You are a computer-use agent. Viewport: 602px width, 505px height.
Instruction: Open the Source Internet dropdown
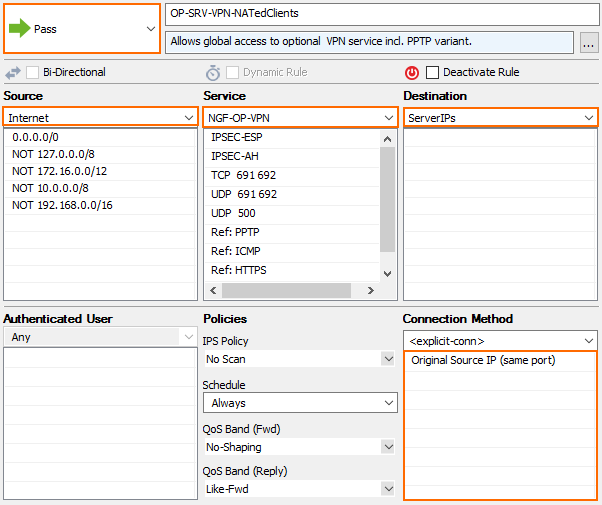tap(101, 118)
